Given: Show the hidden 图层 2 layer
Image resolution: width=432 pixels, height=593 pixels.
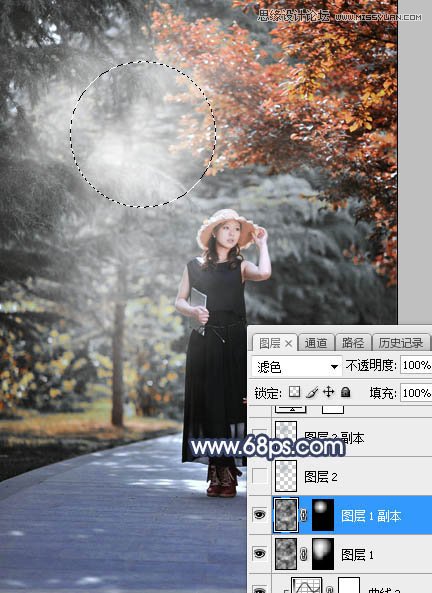Looking at the screenshot, I should (x=260, y=476).
